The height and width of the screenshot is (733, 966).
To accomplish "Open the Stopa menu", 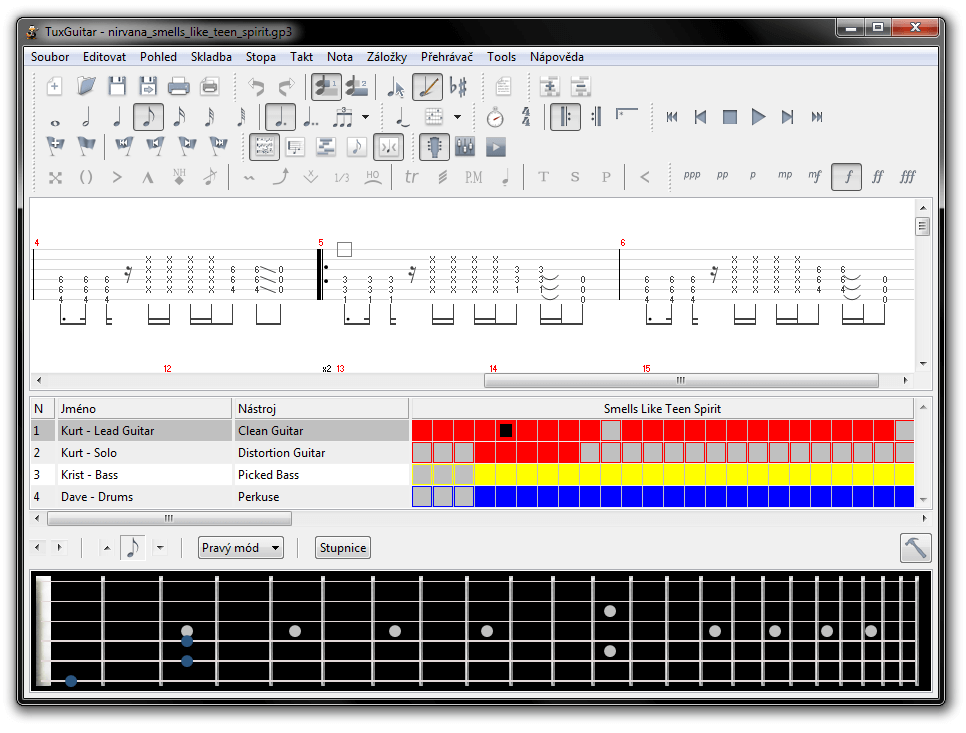I will [261, 57].
